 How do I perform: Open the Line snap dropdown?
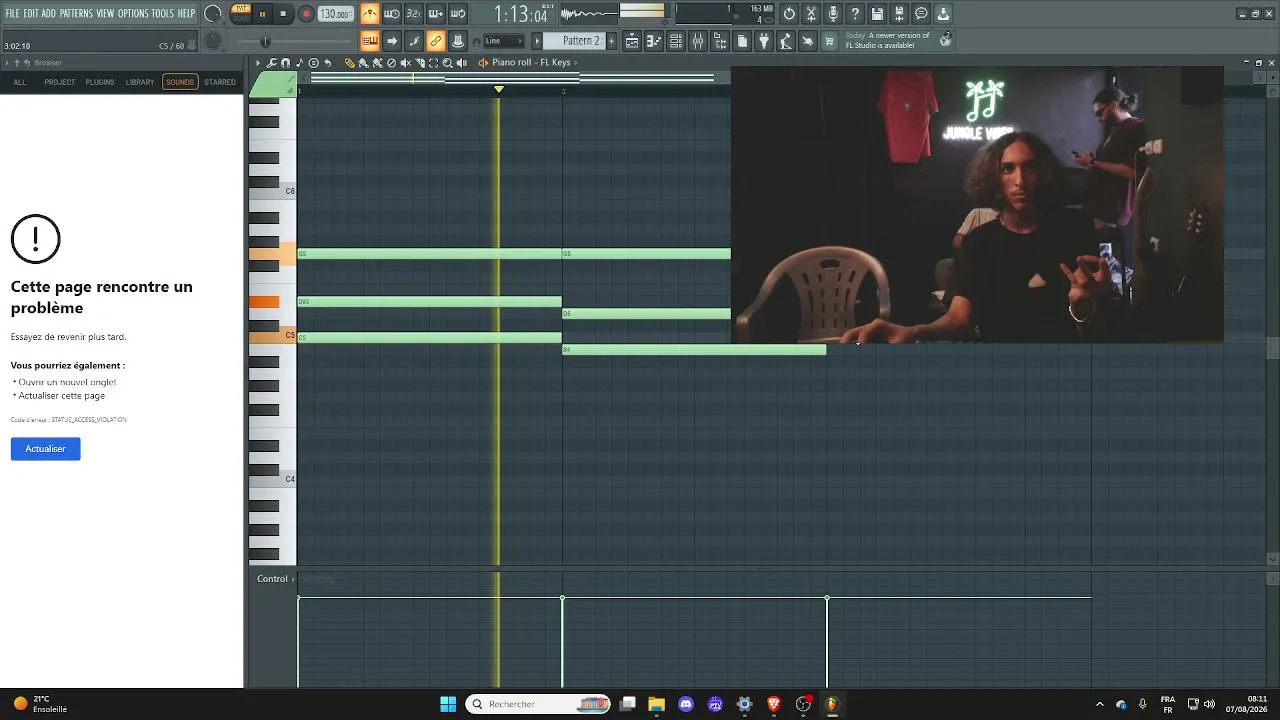(503, 41)
